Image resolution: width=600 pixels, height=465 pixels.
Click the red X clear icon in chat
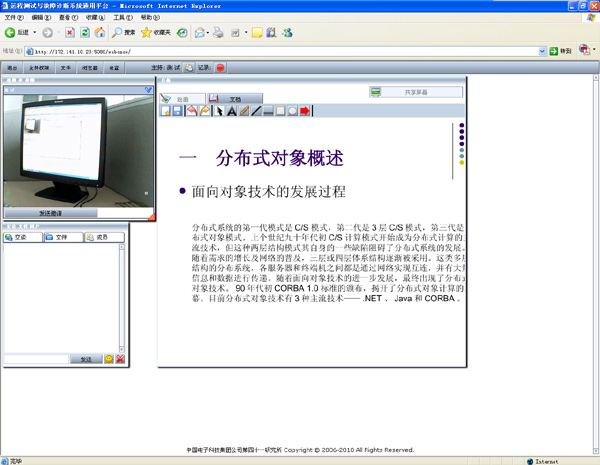point(120,359)
